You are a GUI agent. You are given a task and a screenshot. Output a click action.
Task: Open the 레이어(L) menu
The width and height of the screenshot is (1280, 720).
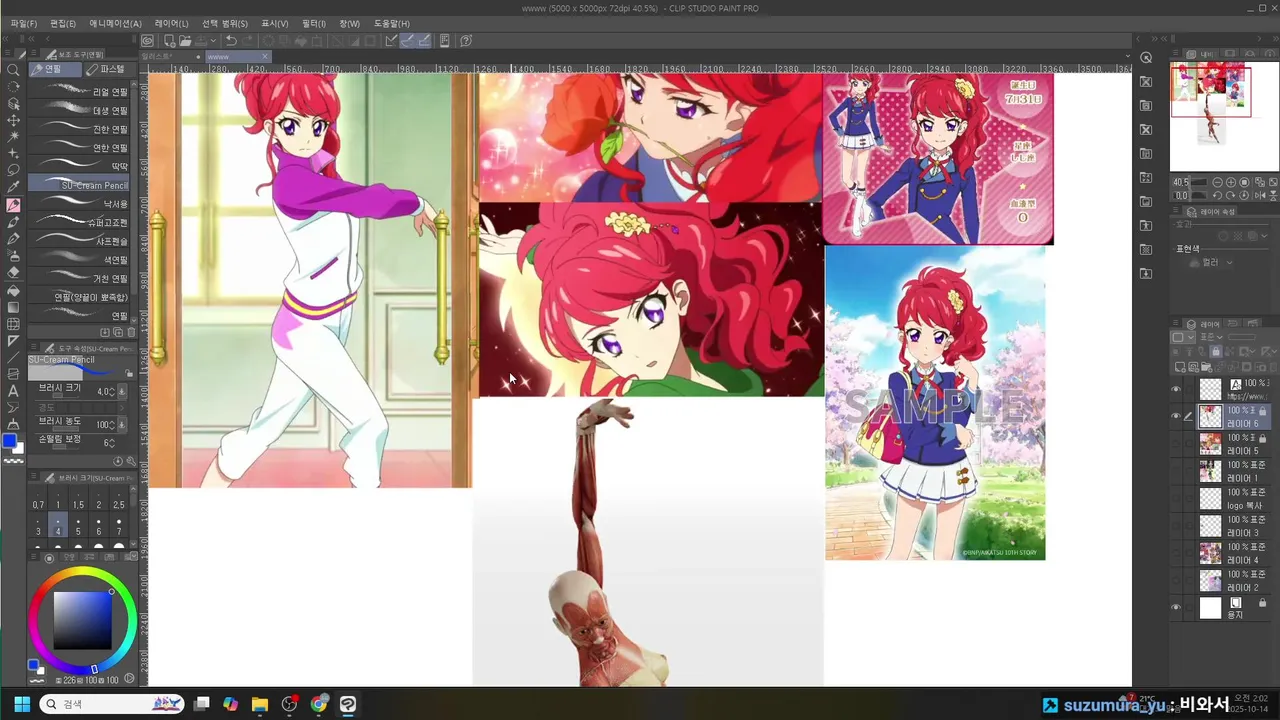coord(171,23)
